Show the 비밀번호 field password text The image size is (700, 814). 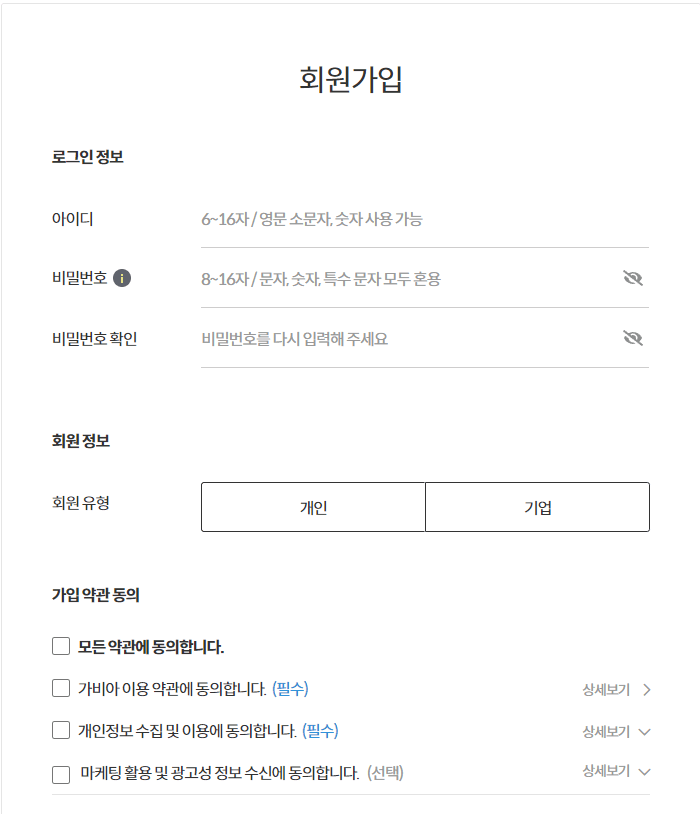[x=634, y=278]
